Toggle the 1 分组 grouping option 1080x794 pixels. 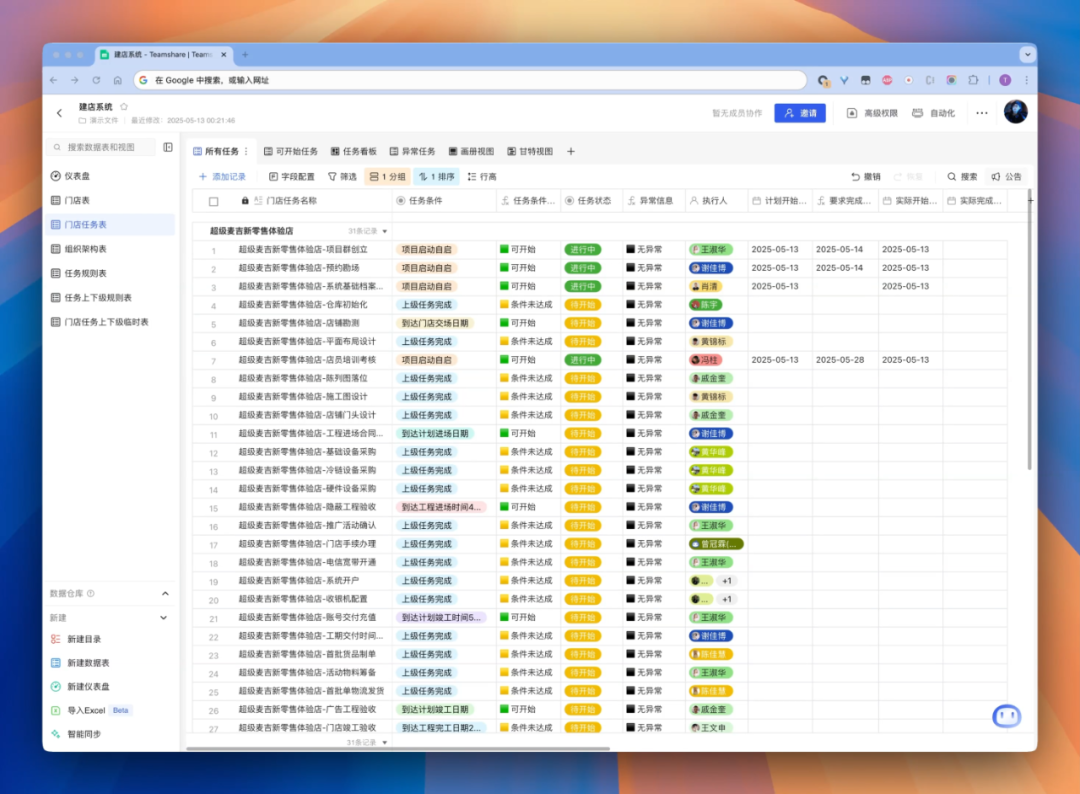click(387, 176)
